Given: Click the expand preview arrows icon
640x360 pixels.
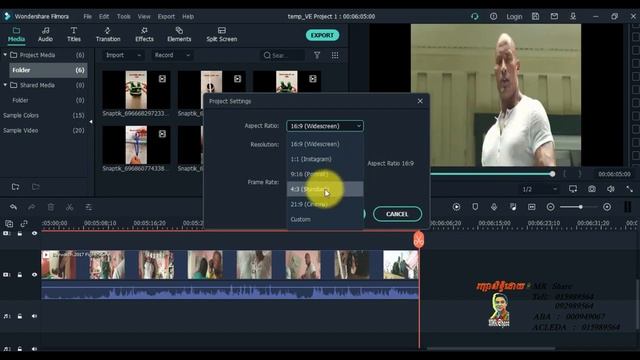Looking at the screenshot, I should [629, 189].
